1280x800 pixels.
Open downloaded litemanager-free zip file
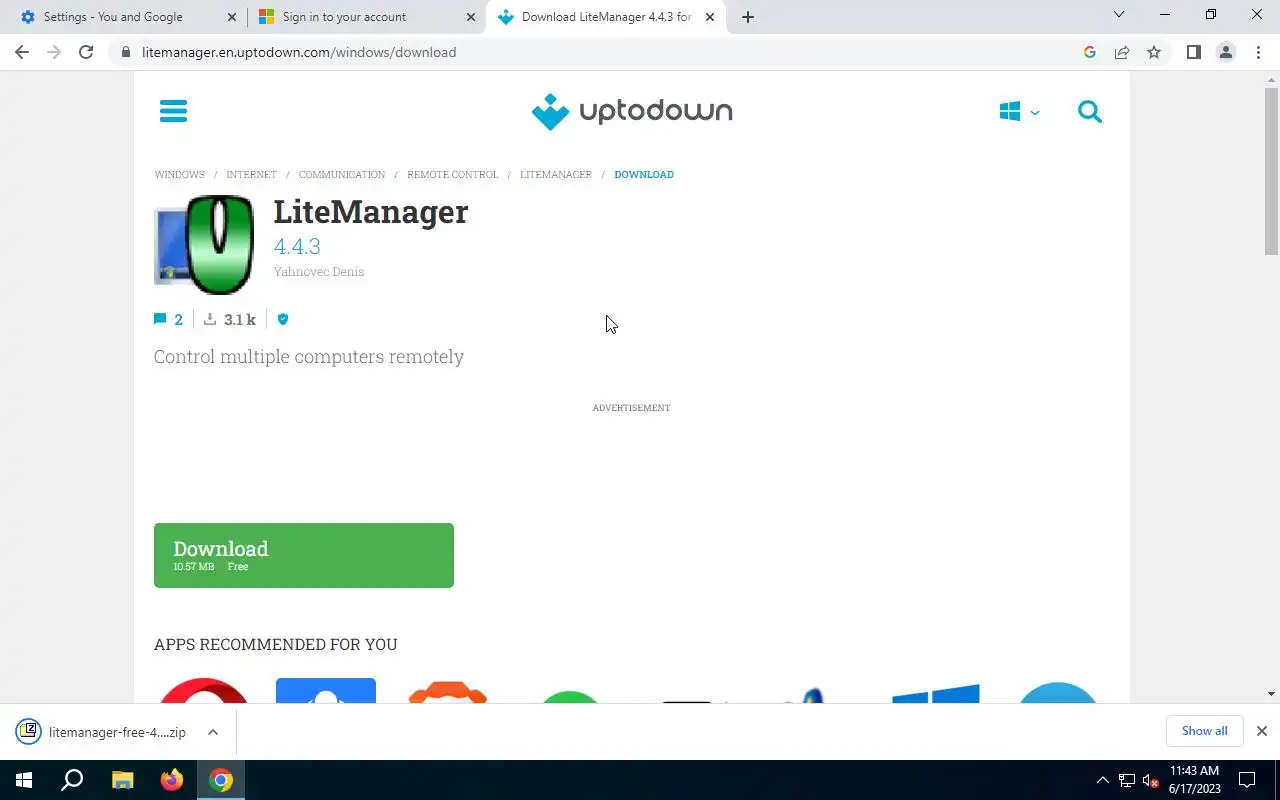pyautogui.click(x=103, y=732)
